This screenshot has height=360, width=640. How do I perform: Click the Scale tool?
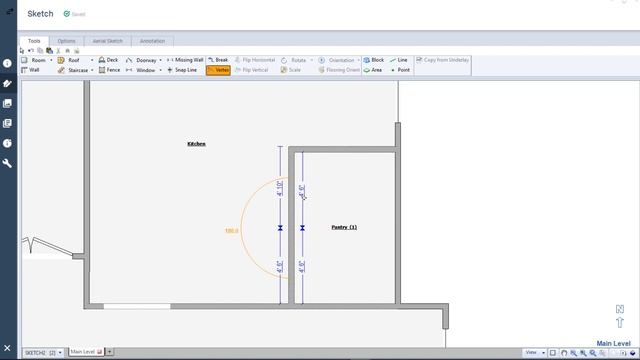pyautogui.click(x=291, y=70)
